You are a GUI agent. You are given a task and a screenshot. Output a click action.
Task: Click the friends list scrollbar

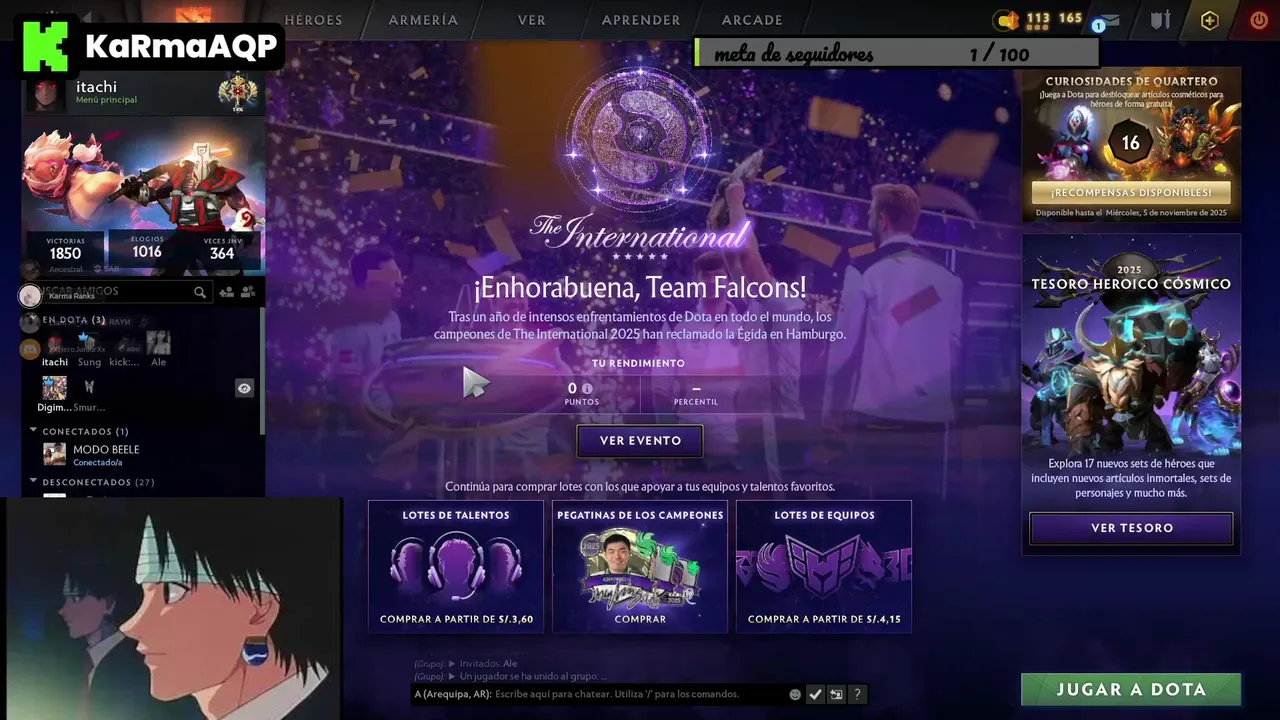click(262, 370)
